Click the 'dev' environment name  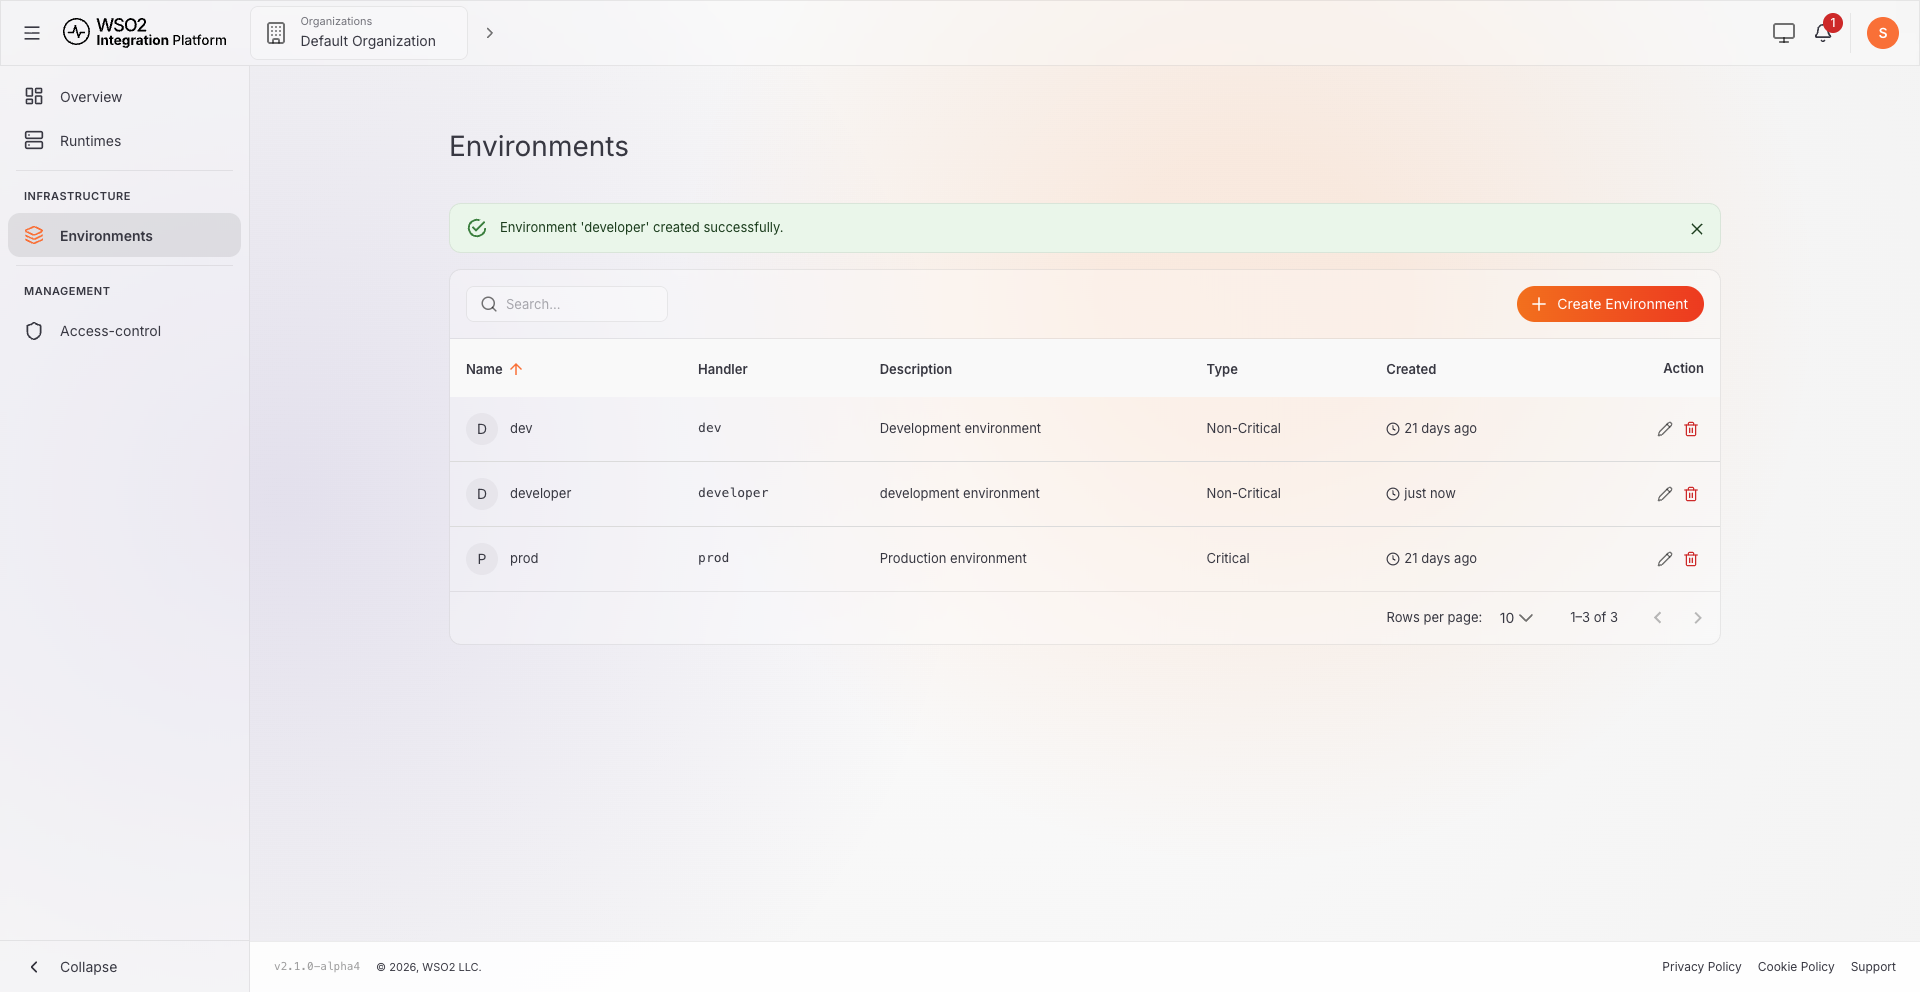tap(521, 429)
